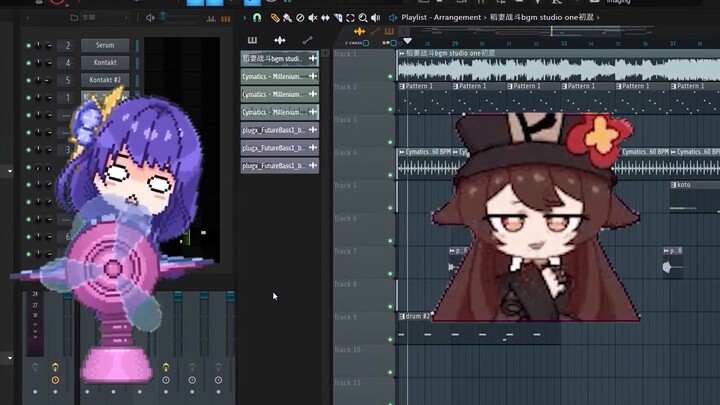The width and height of the screenshot is (720, 405).
Task: Mute the Kontakt channel via green LED
Action: (28, 63)
